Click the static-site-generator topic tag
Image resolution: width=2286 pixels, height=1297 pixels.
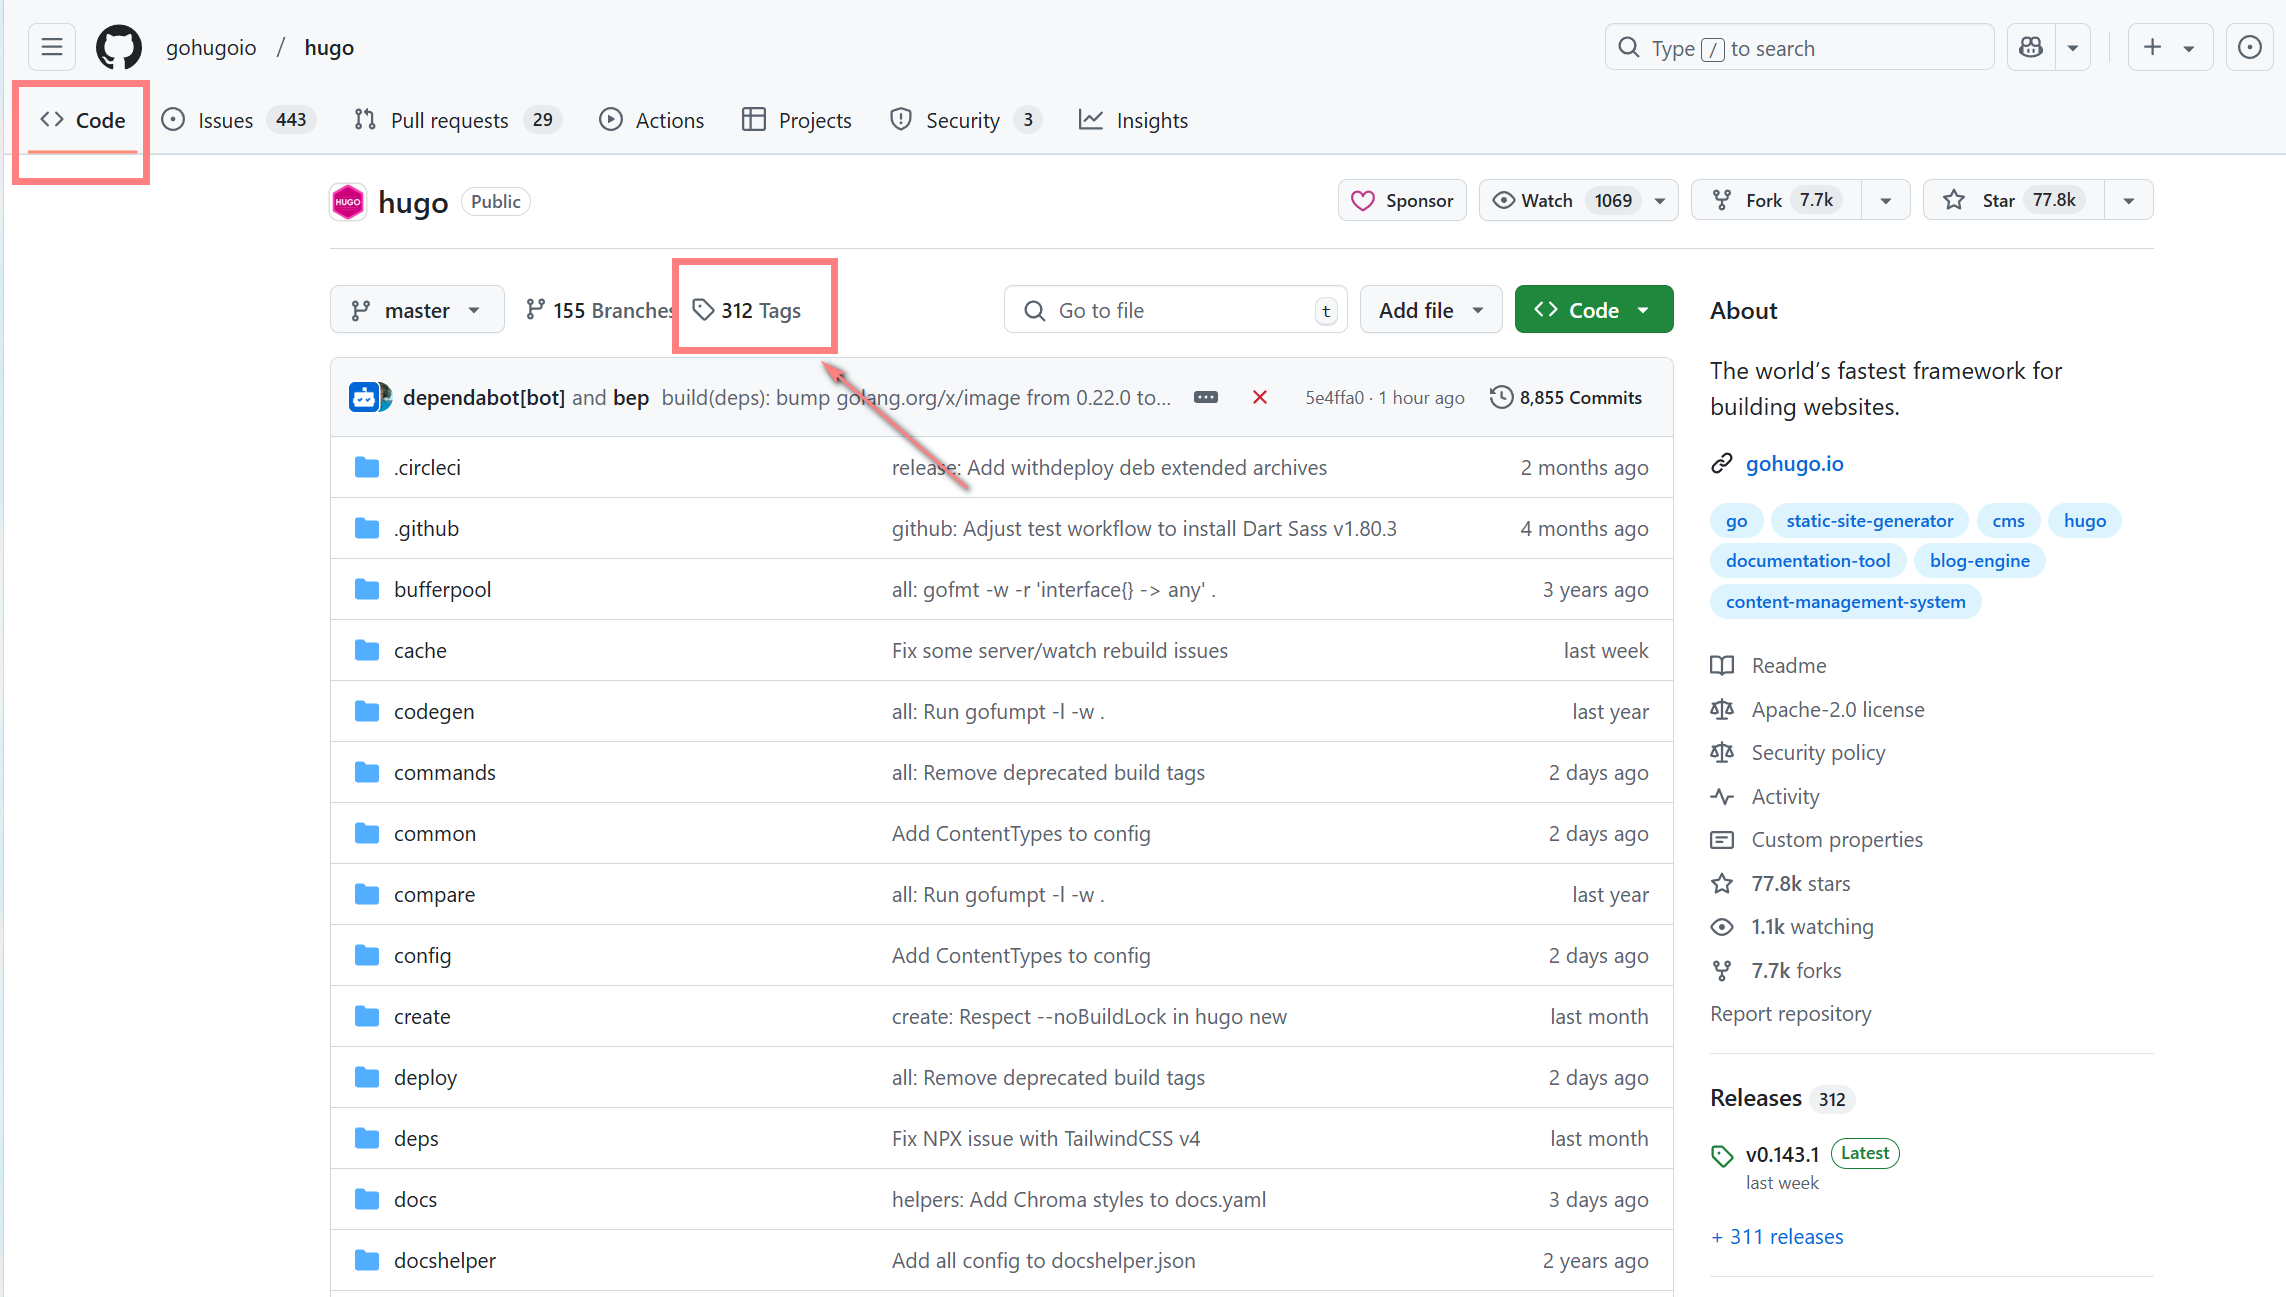coord(1869,520)
